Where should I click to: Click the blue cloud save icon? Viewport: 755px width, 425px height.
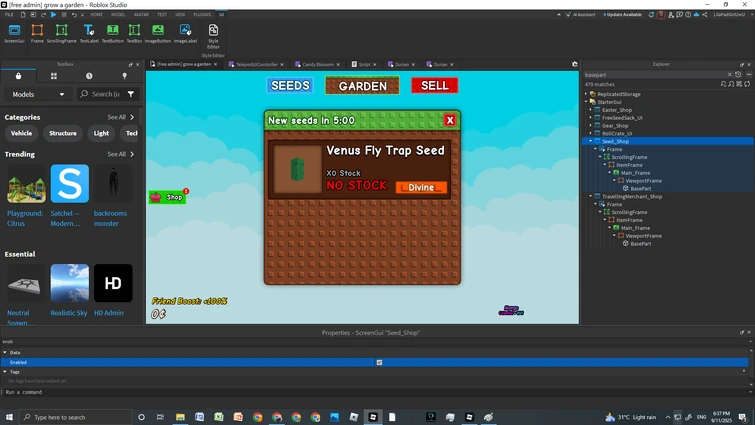pyautogui.click(x=696, y=14)
